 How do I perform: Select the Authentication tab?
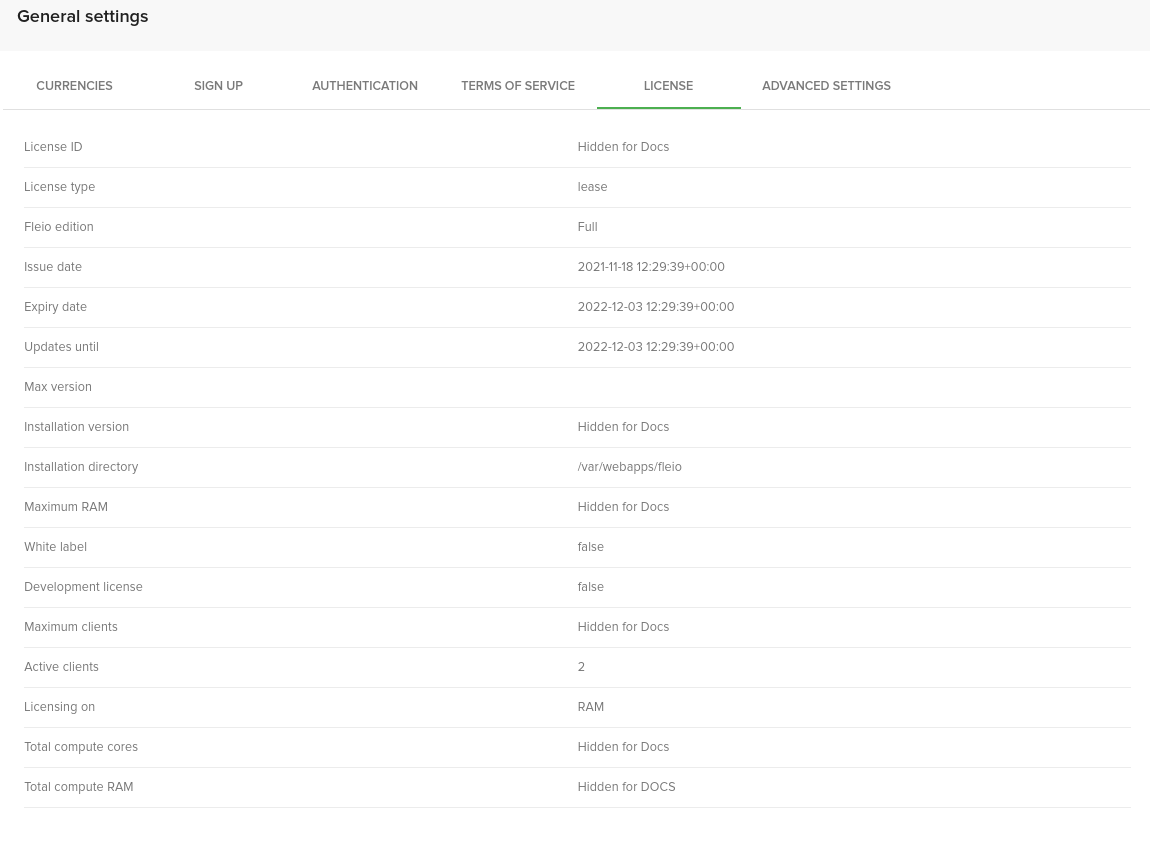click(x=364, y=86)
